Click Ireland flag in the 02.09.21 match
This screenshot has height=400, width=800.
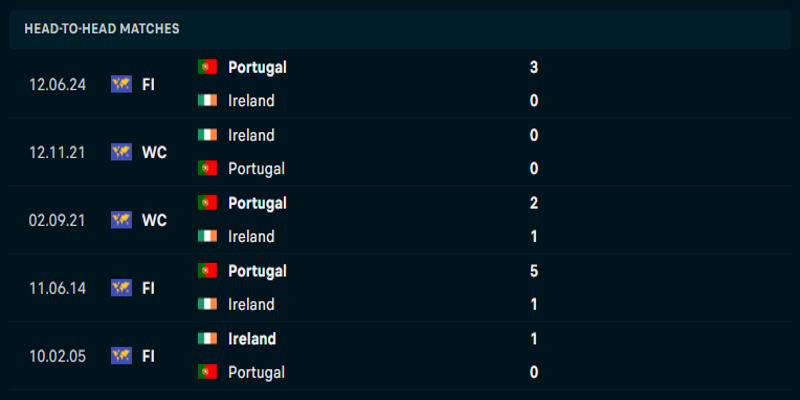pos(208,237)
